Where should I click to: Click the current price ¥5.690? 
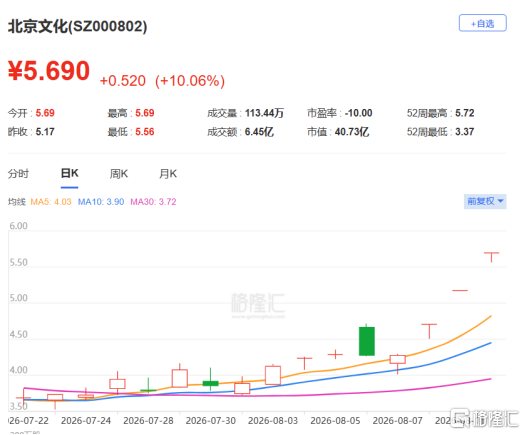[49, 71]
